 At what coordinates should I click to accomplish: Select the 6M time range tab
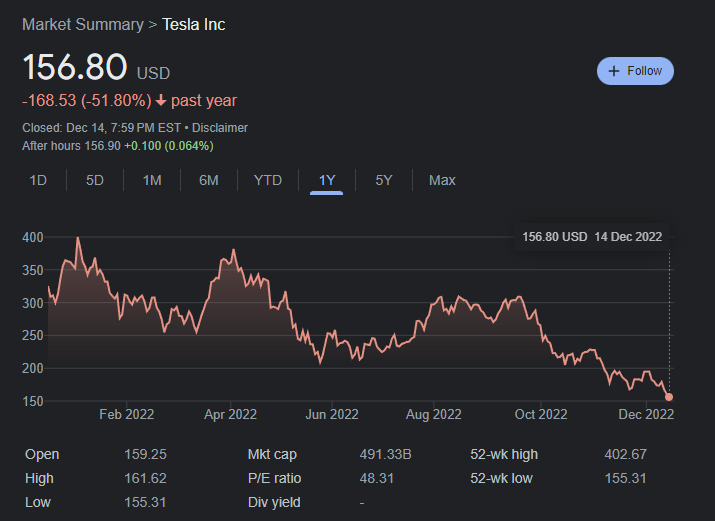pyautogui.click(x=208, y=181)
